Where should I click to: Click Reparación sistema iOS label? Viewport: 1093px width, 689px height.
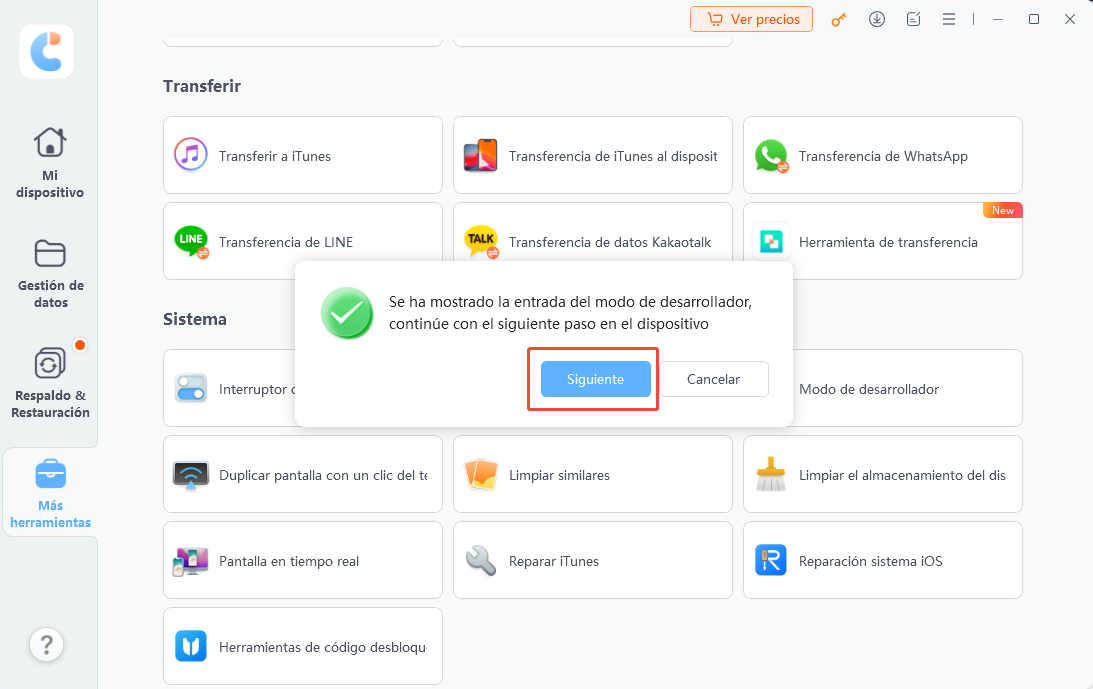871,561
